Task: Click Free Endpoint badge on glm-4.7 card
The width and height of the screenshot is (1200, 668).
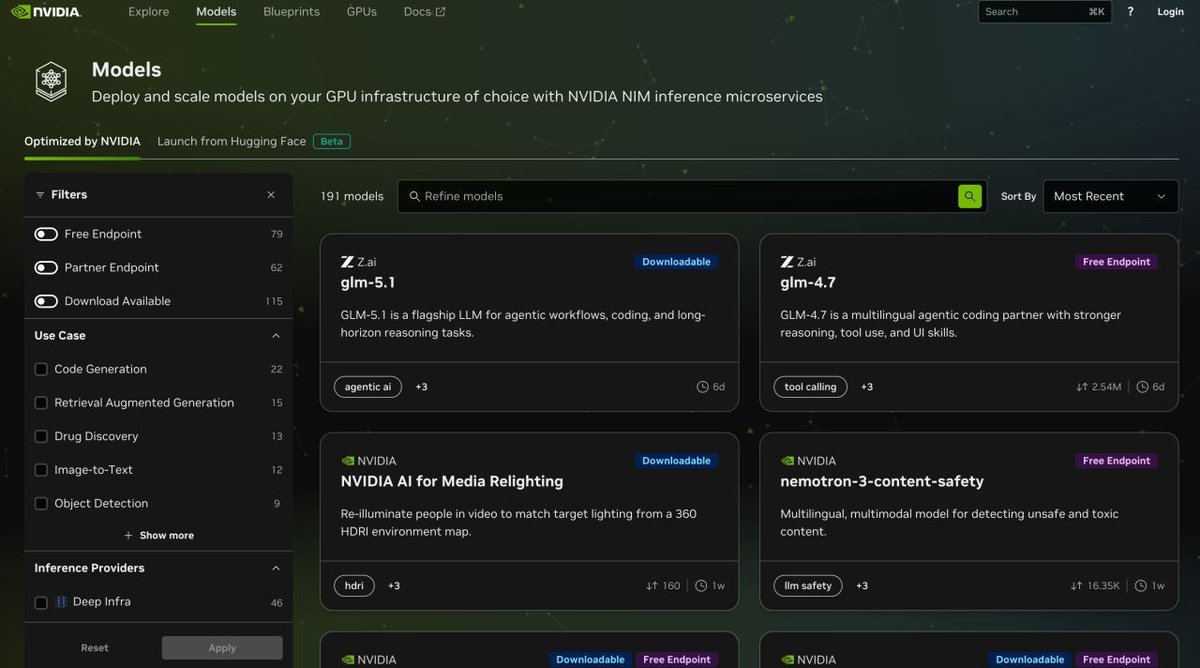Action: (1116, 262)
